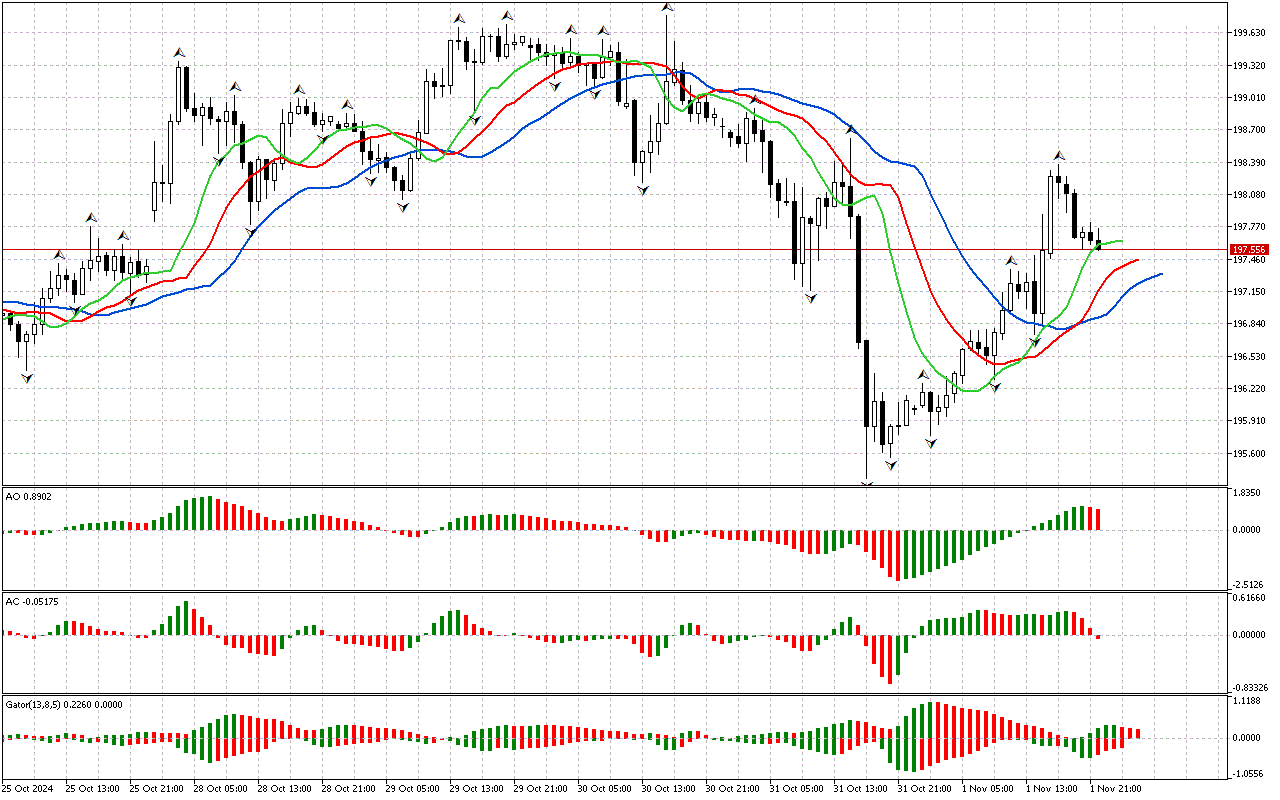1280x800 pixels.
Task: Click the 1 Nov 13:00 time label
Action: click(x=1052, y=789)
